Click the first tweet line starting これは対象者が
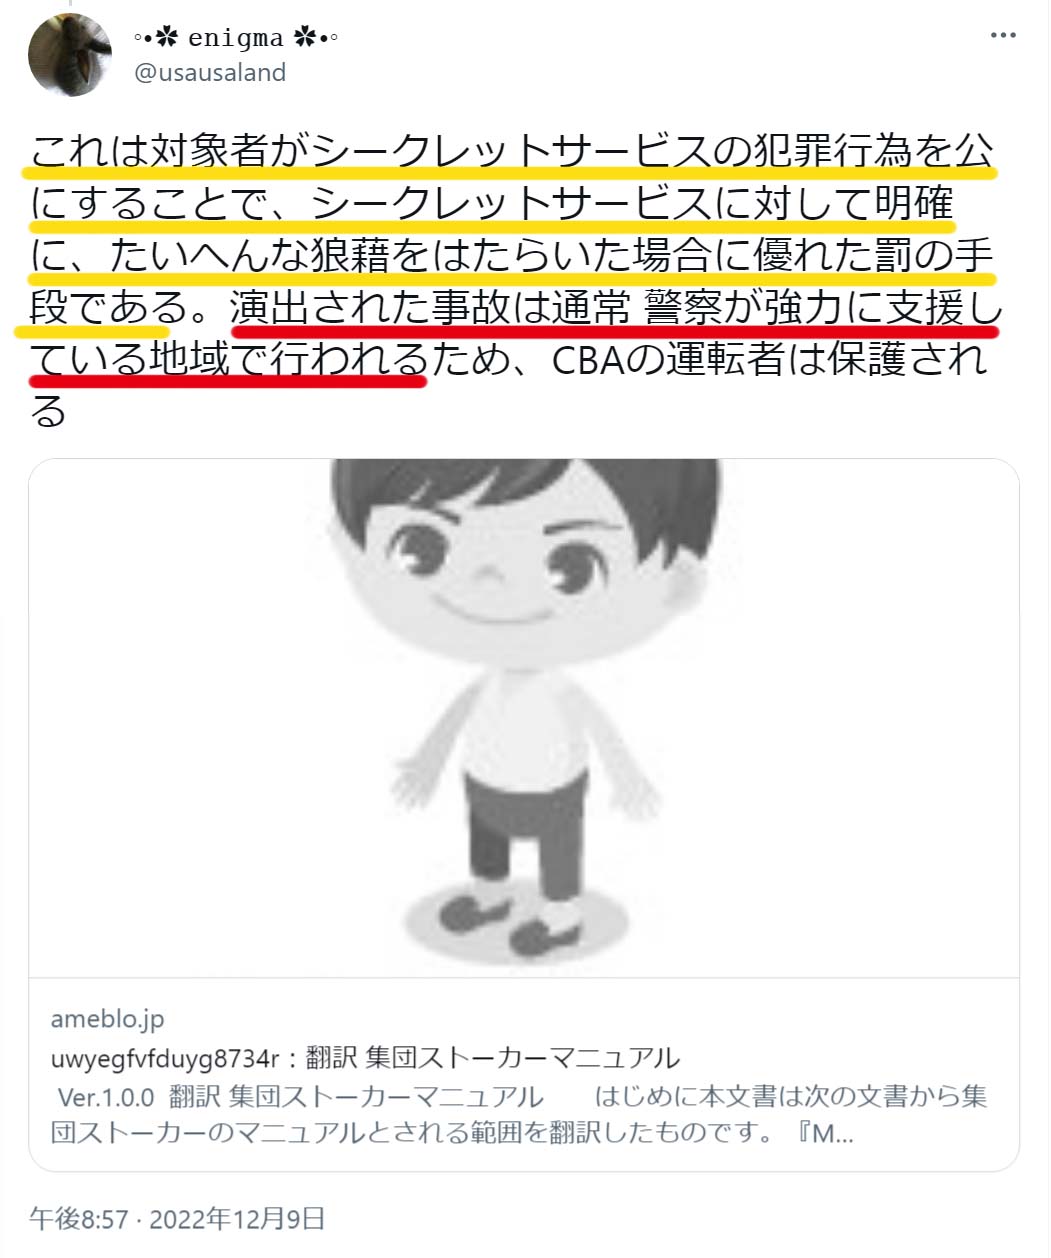 (x=512, y=151)
